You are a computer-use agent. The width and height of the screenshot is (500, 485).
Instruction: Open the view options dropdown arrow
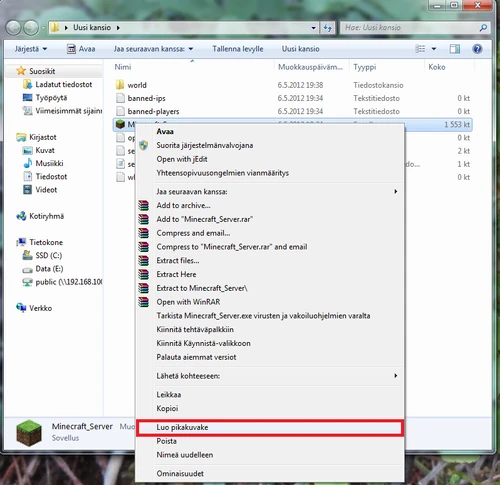(x=434, y=49)
